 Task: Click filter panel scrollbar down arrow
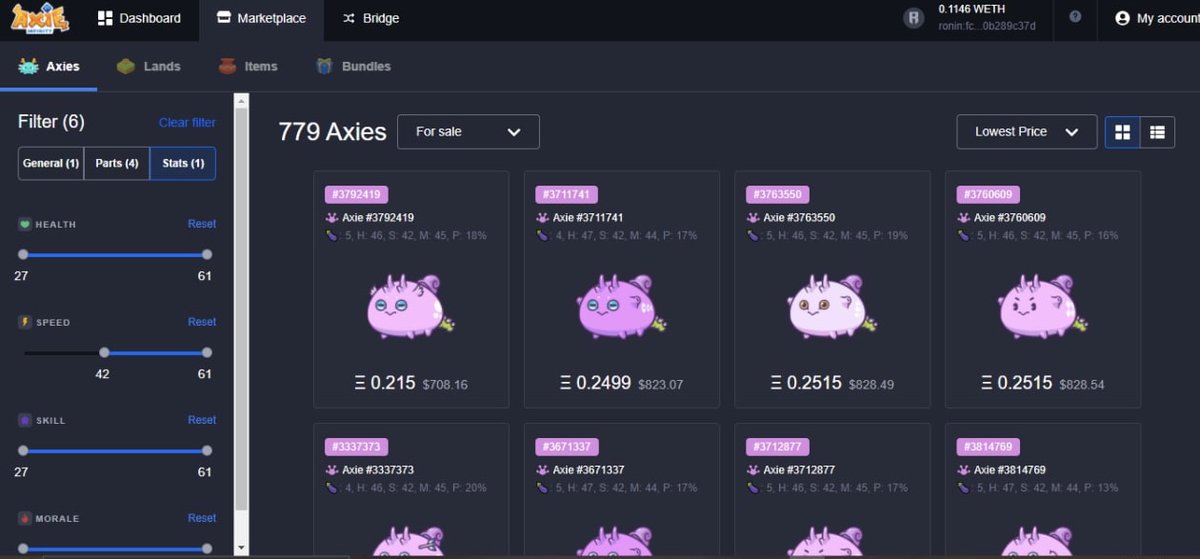pyautogui.click(x=240, y=548)
